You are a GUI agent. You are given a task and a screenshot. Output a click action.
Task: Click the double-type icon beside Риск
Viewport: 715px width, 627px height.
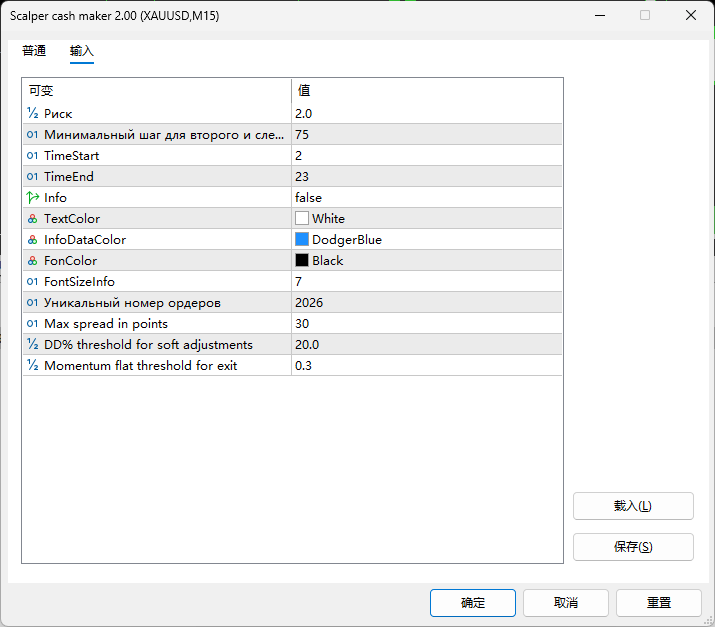[x=33, y=114]
